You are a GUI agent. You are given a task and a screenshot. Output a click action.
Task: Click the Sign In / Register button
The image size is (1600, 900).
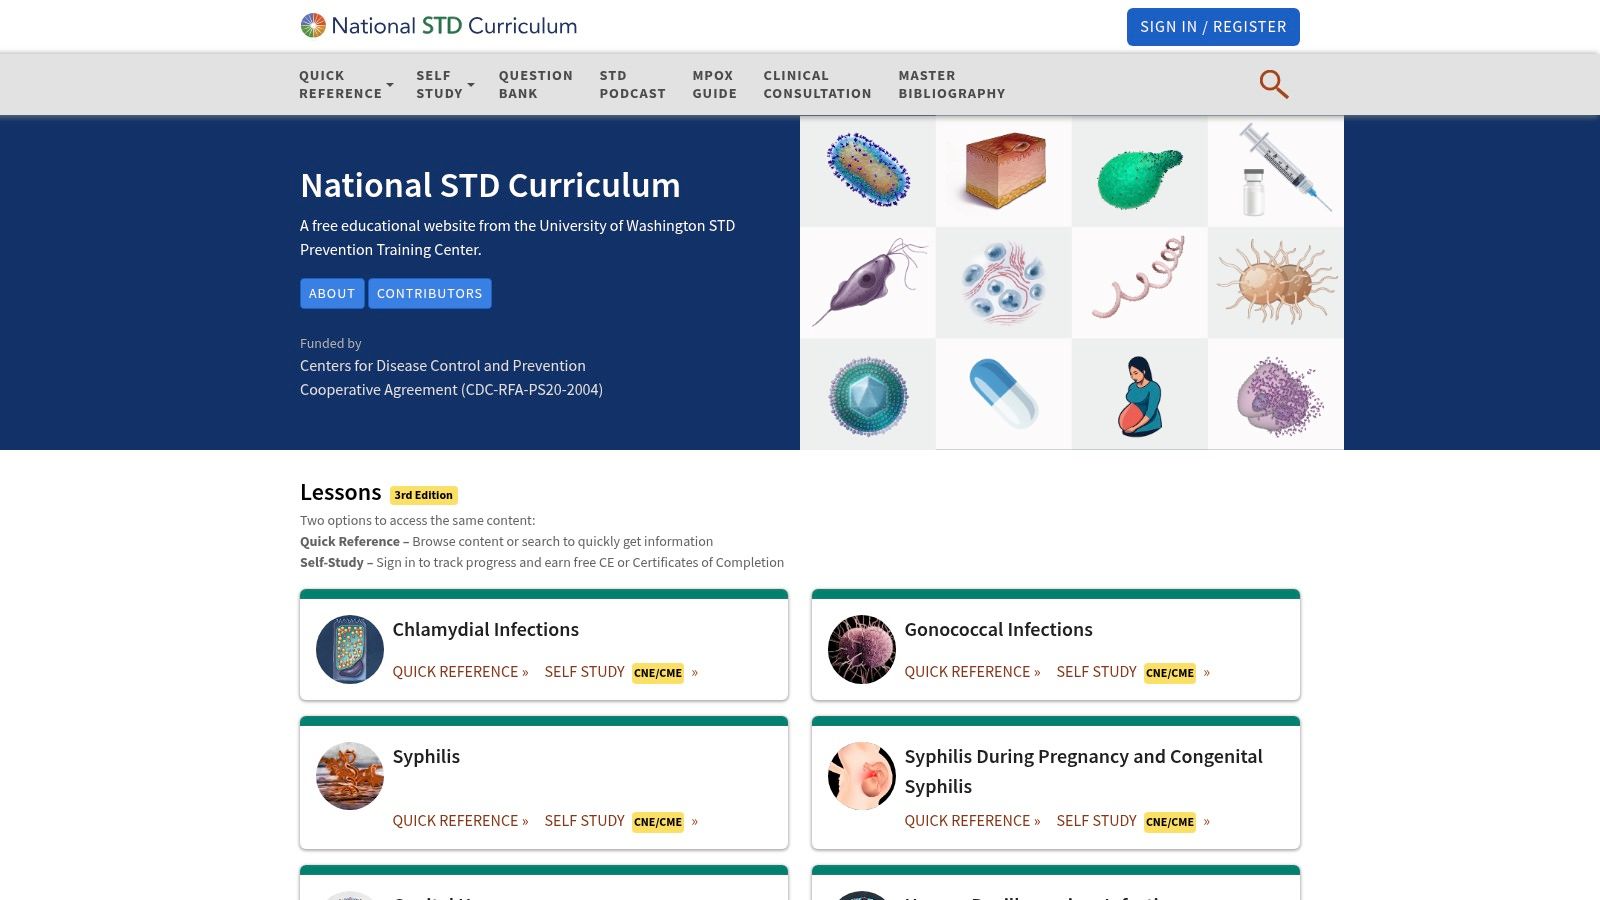[1213, 27]
